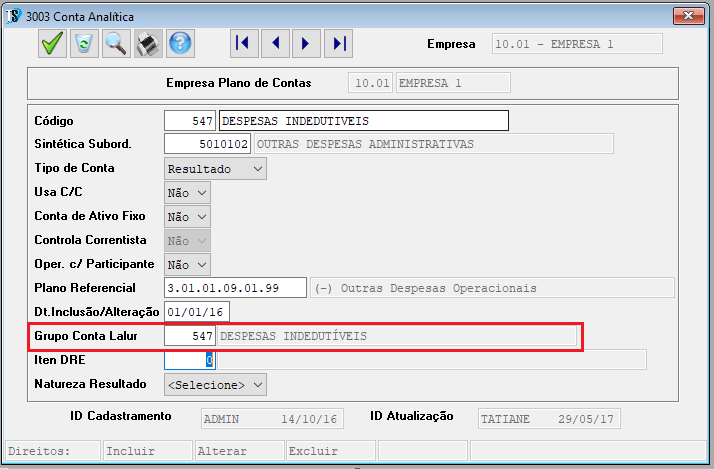714x469 pixels.
Task: Click Dt.Inclusão/Alteração date field 01/01/16
Action: click(197, 312)
